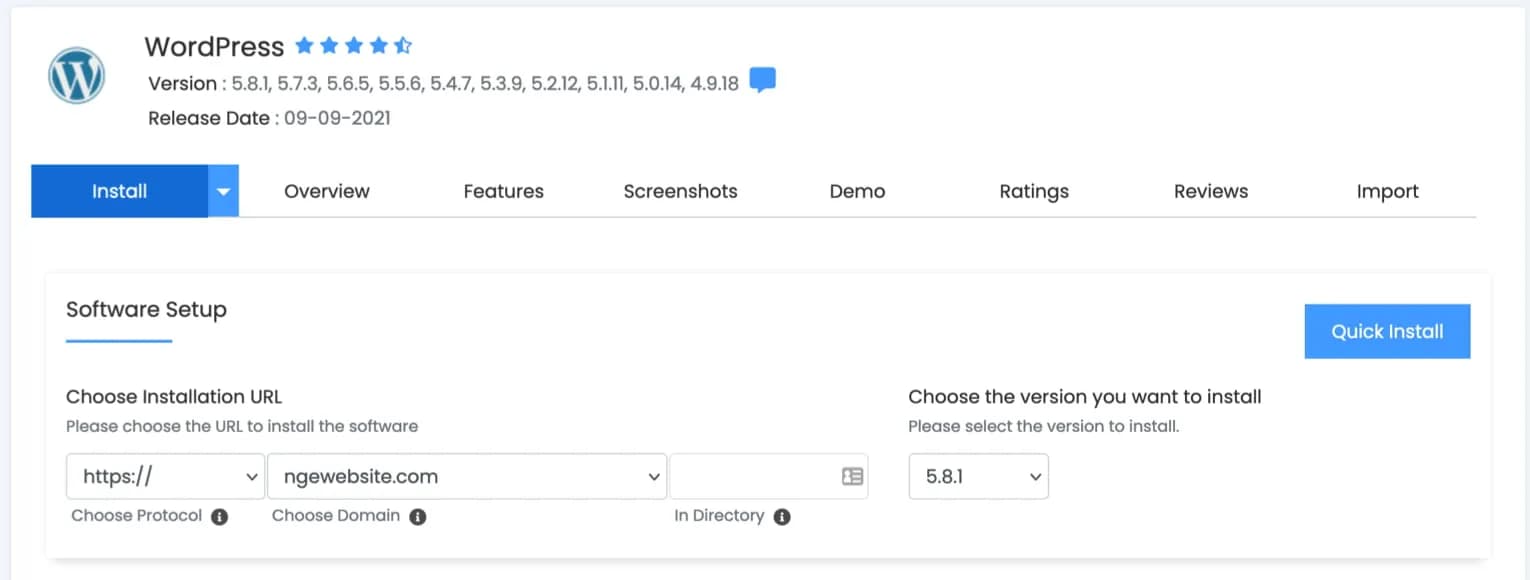Click info icon beside Choose Protocol

220,517
